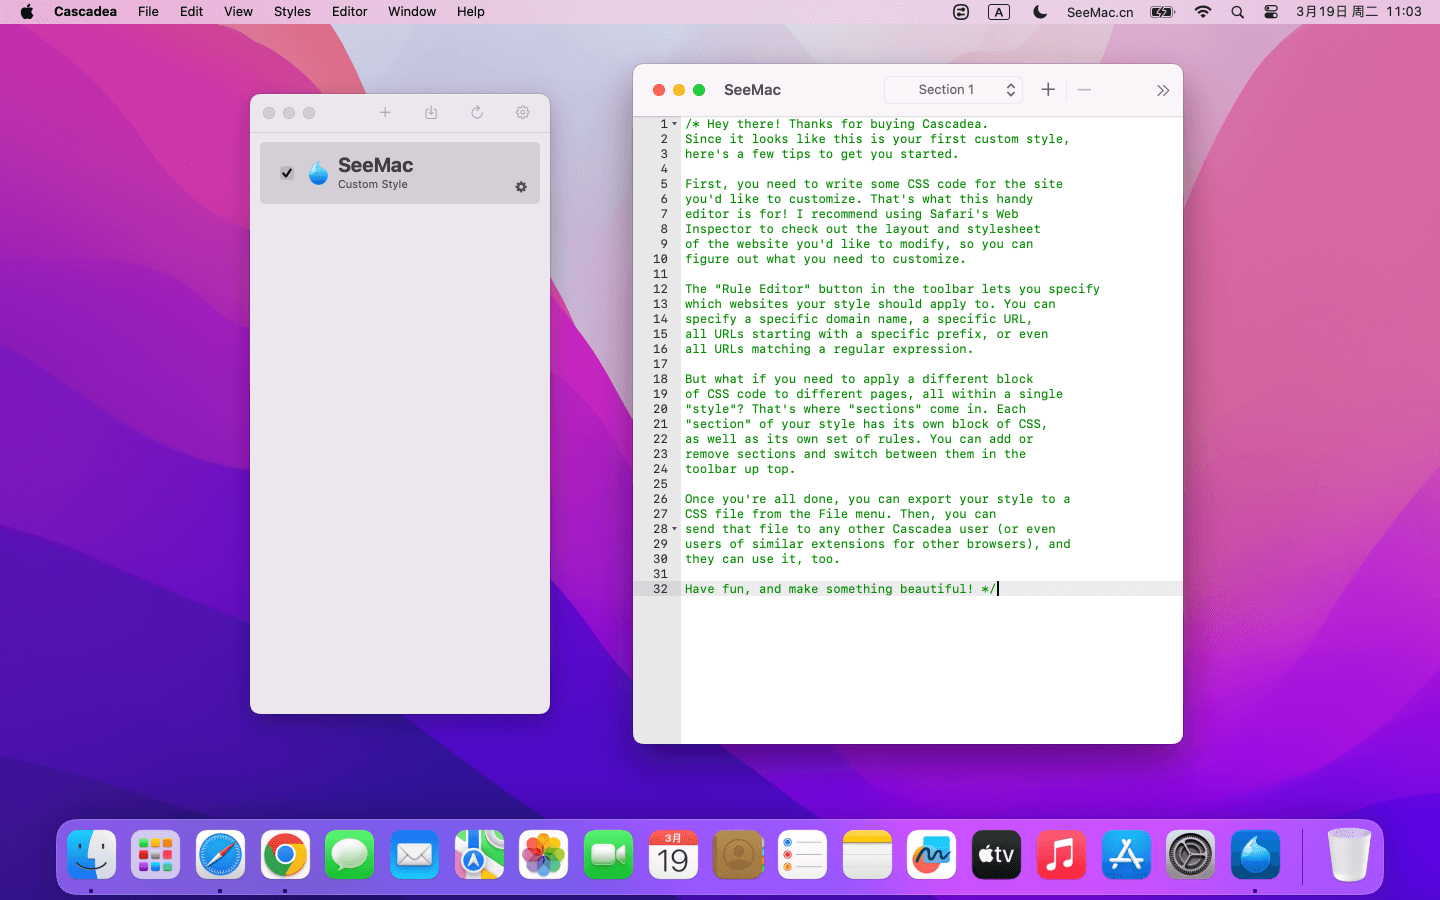This screenshot has height=900, width=1440.
Task: Disable the SeeMac custom style checkbox
Action: pos(287,173)
